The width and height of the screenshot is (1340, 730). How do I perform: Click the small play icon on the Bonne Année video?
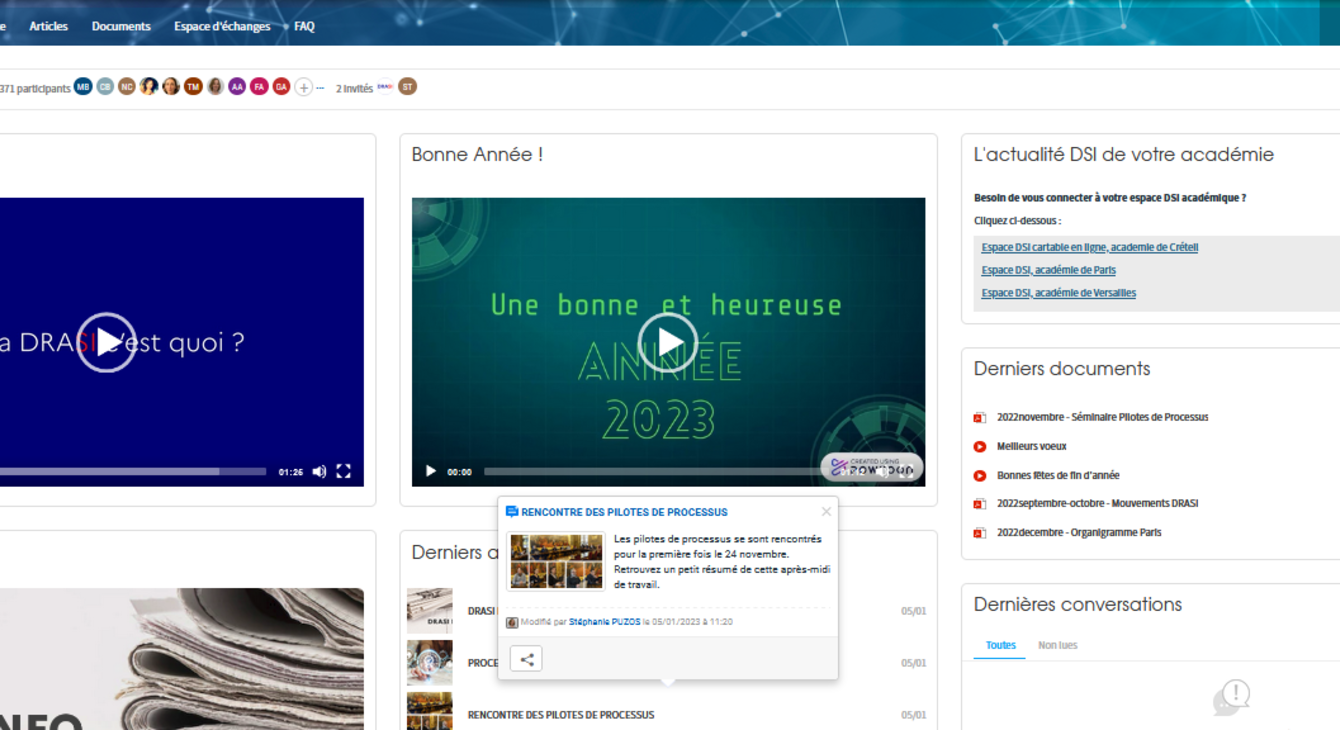coord(431,472)
